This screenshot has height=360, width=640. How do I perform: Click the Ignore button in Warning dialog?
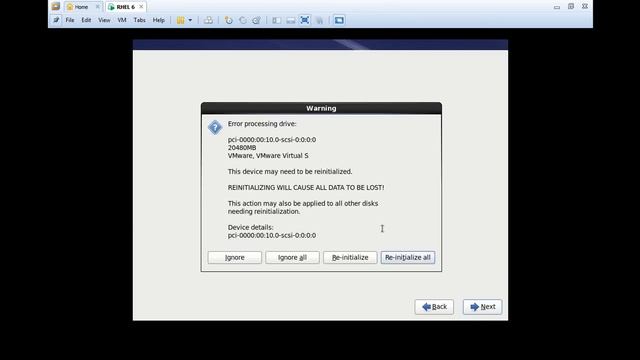click(235, 258)
